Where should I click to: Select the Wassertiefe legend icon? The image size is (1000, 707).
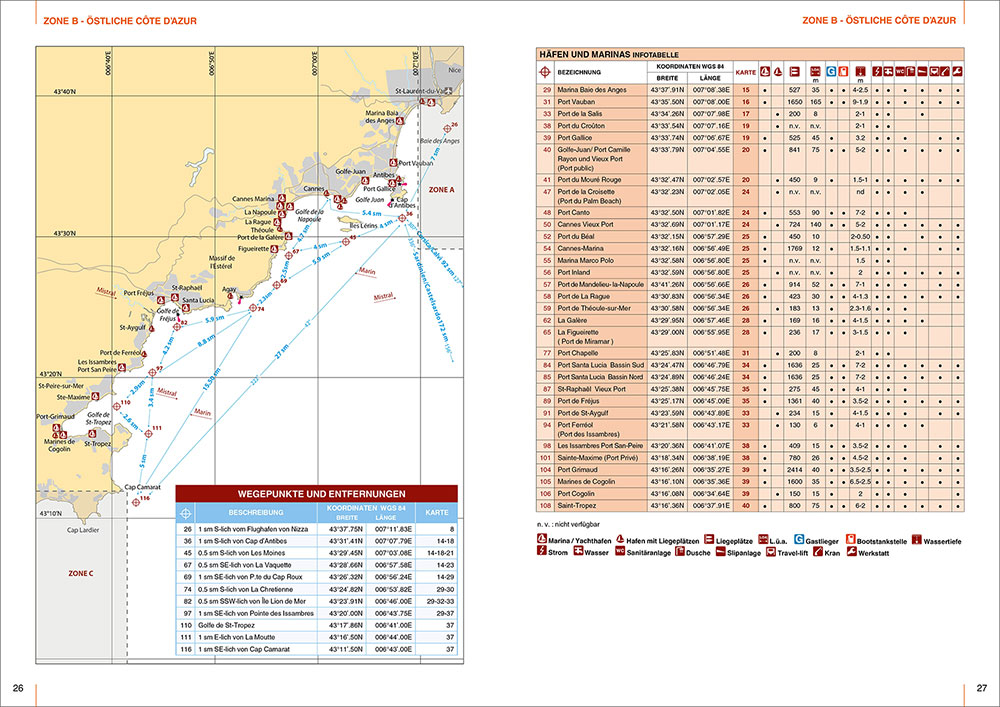point(917,538)
